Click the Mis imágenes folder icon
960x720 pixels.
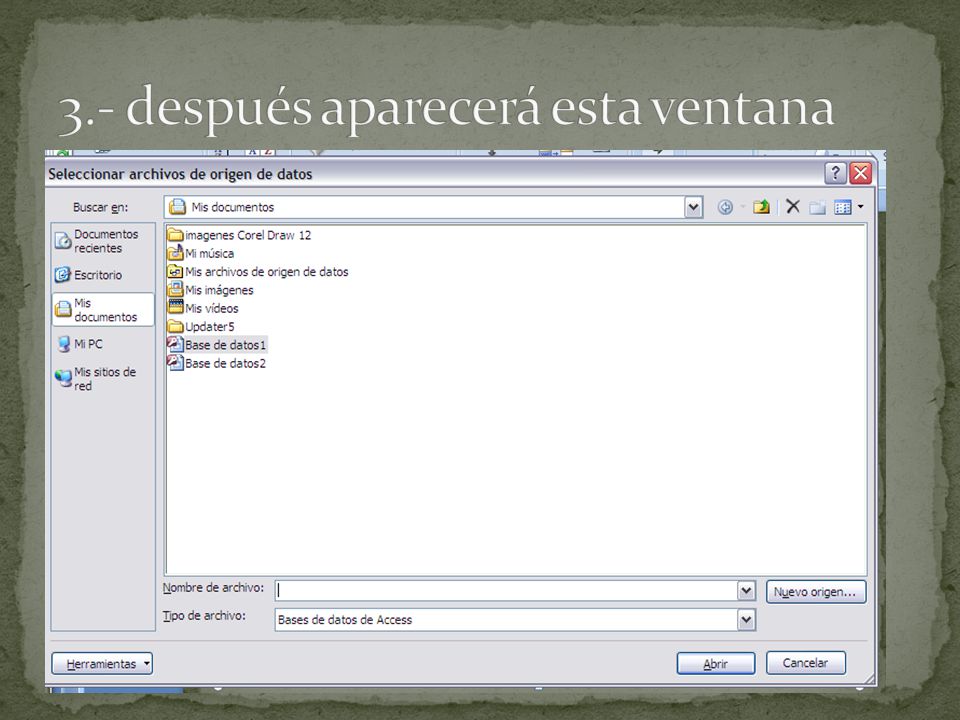click(x=176, y=289)
